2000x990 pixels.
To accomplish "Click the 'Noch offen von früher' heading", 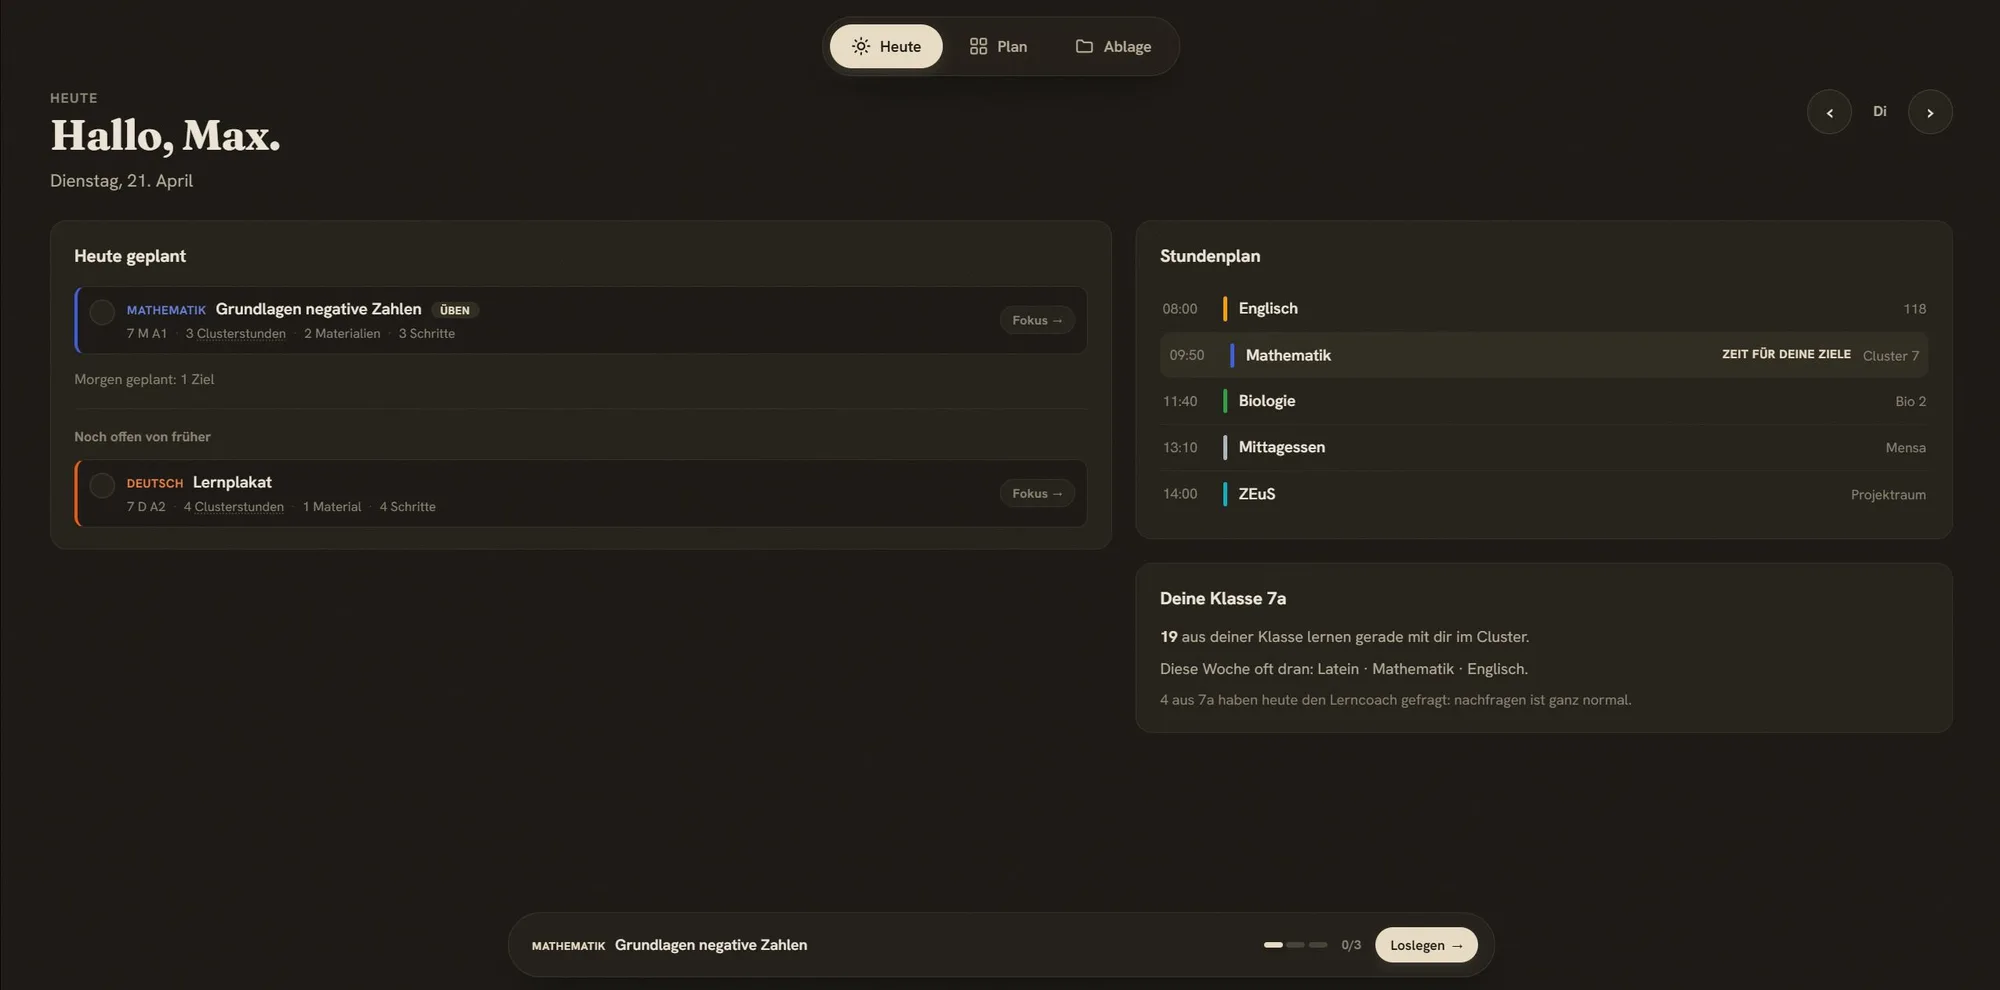I will [142, 437].
